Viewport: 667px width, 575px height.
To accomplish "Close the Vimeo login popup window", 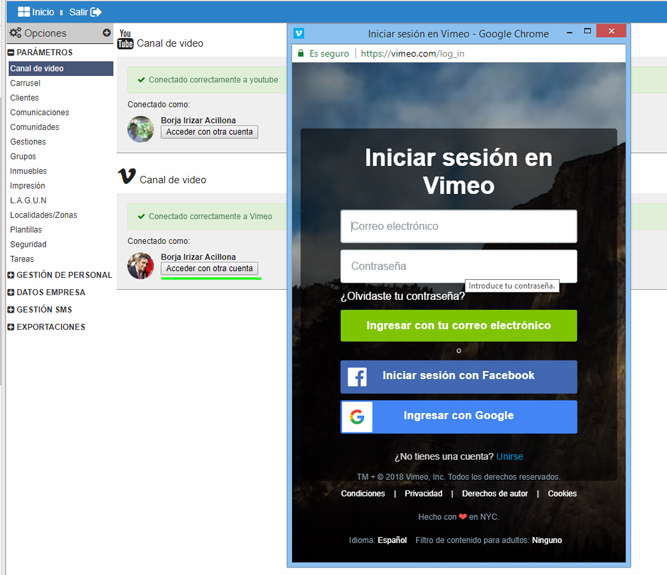I will point(611,31).
